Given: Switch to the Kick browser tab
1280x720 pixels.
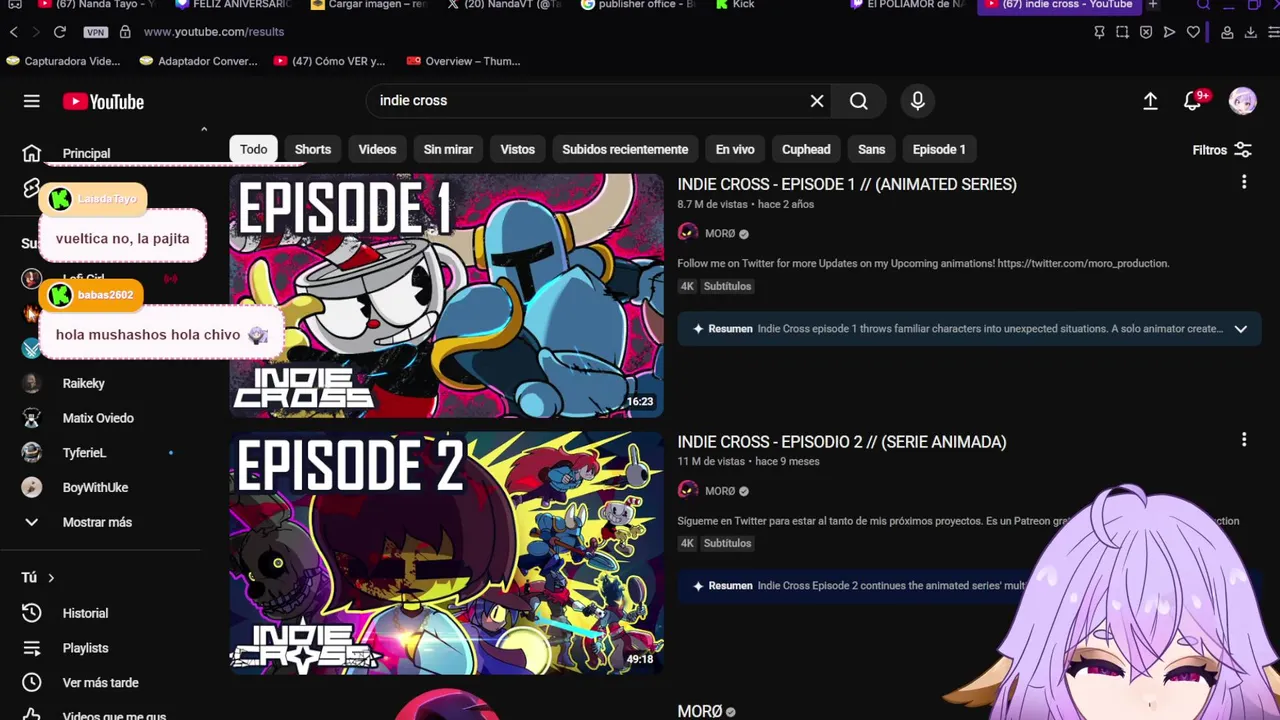Looking at the screenshot, I should coord(735,5).
